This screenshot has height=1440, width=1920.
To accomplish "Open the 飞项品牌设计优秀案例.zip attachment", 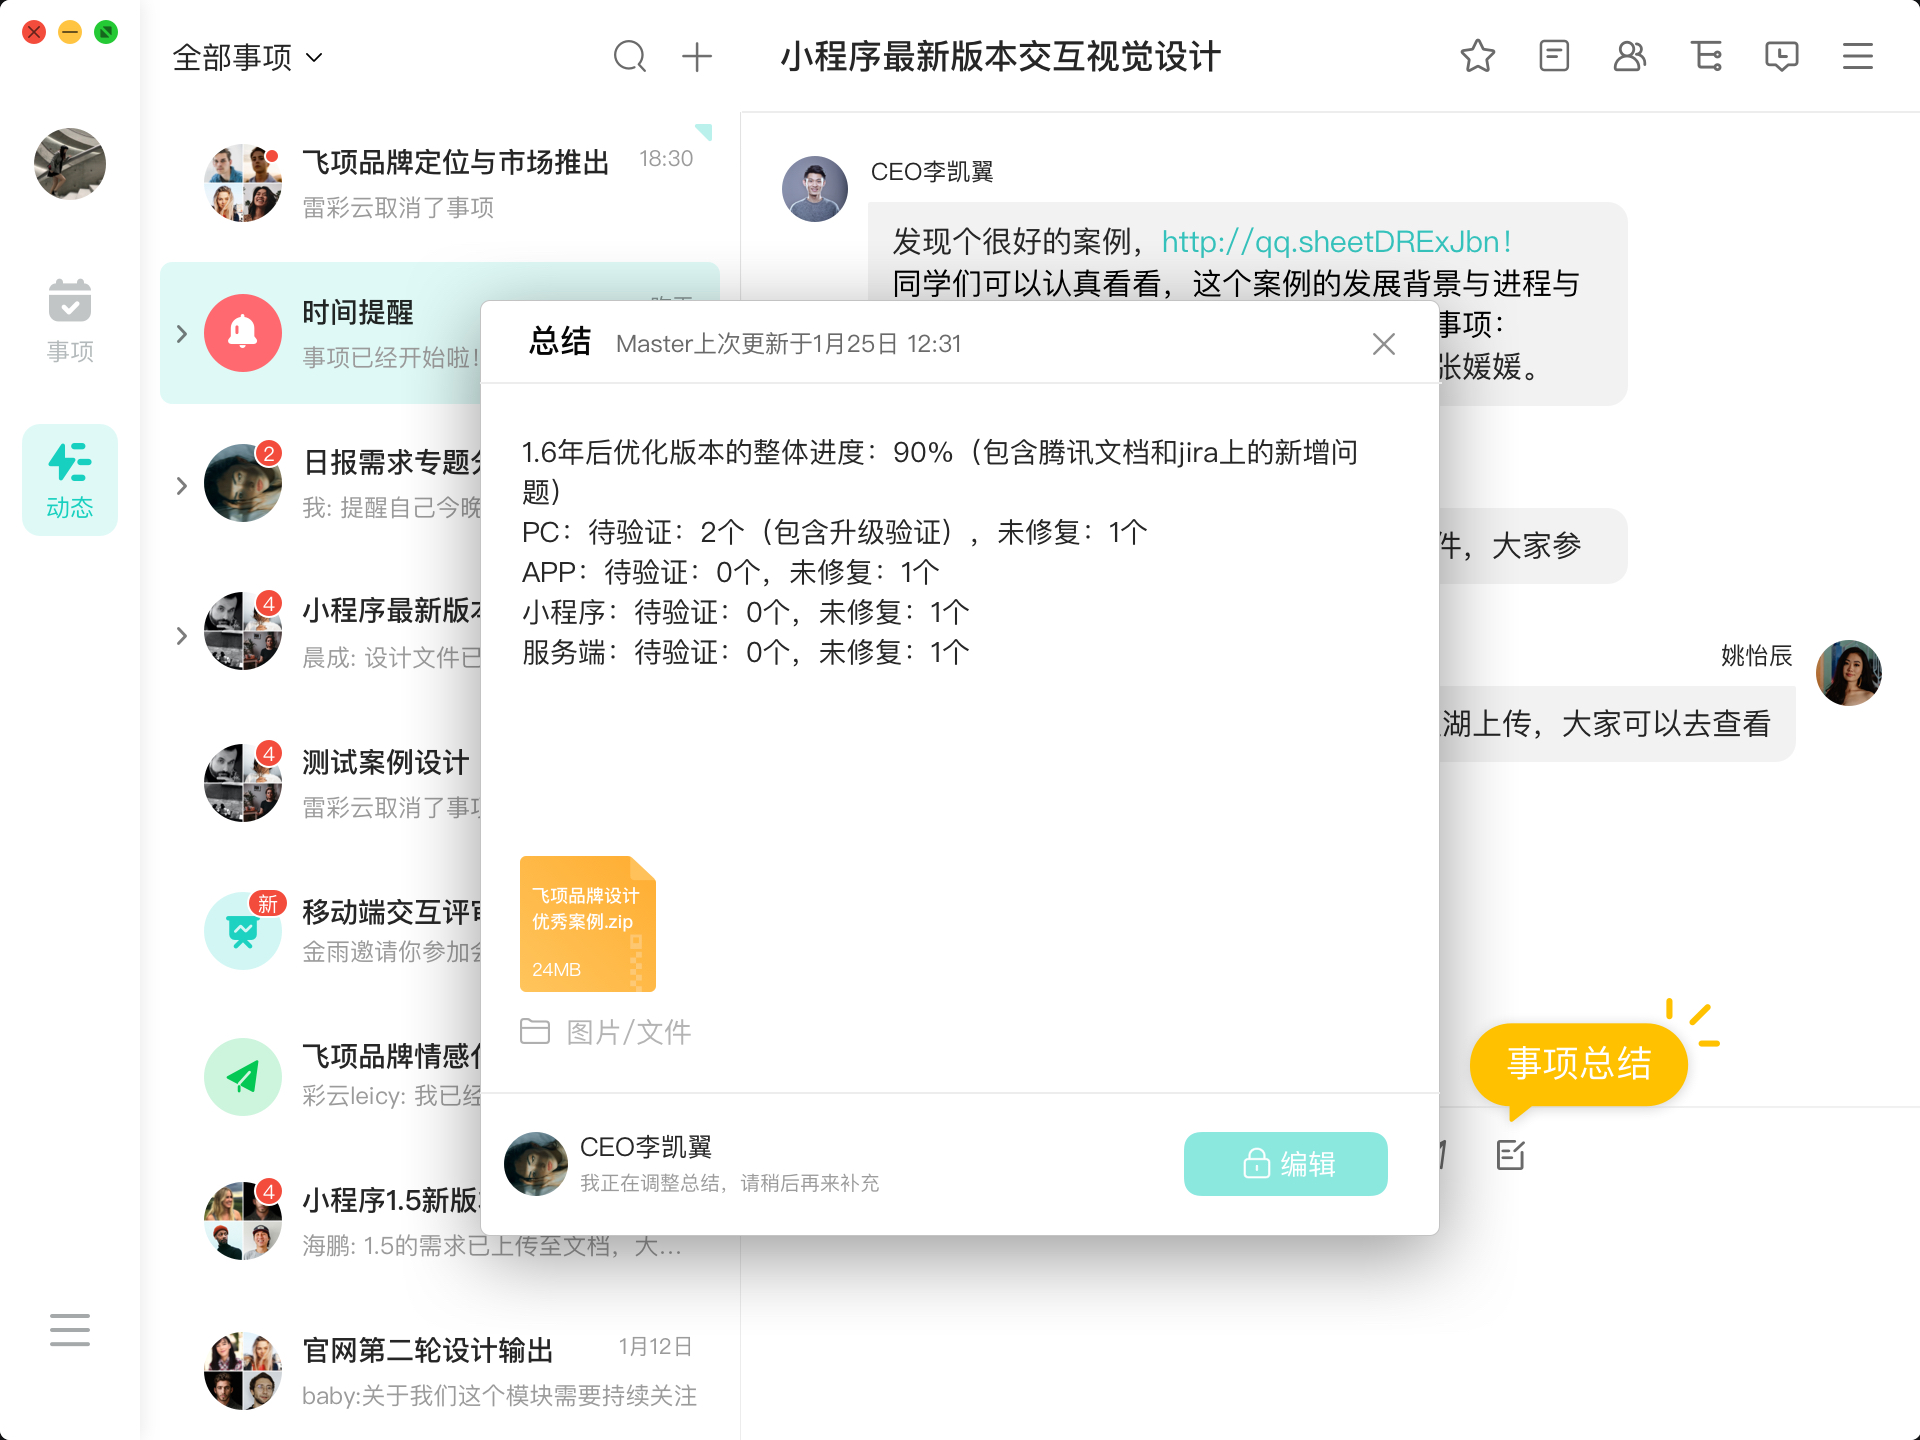I will [587, 924].
